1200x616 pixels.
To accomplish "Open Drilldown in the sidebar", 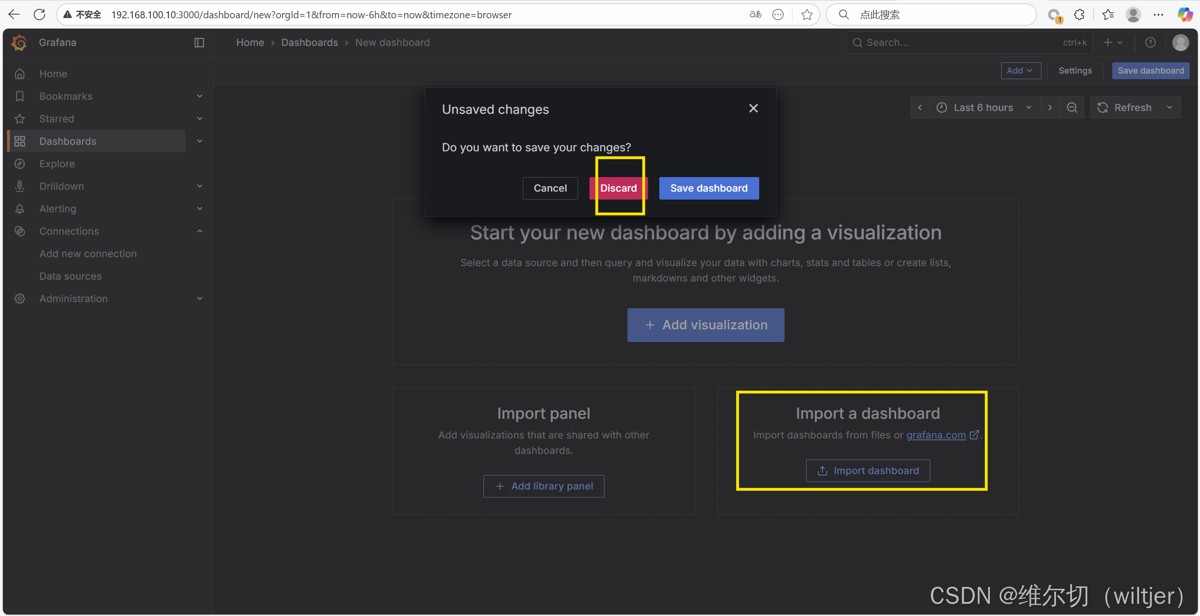I will click(61, 186).
